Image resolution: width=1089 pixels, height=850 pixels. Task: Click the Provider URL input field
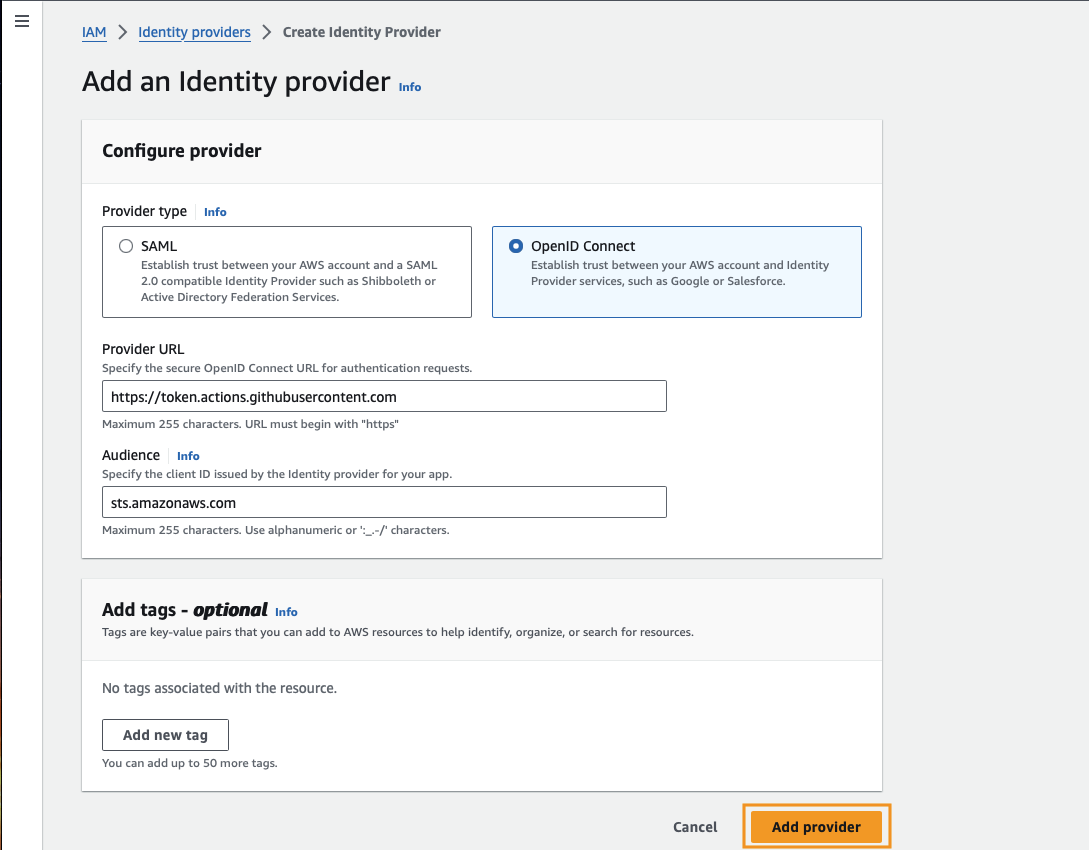pos(384,396)
